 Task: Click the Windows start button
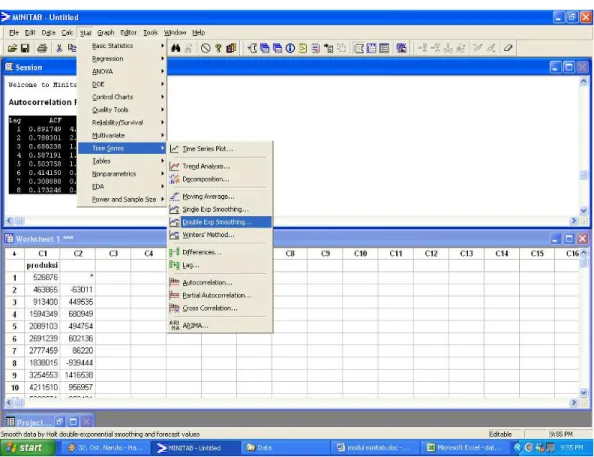(x=28, y=448)
